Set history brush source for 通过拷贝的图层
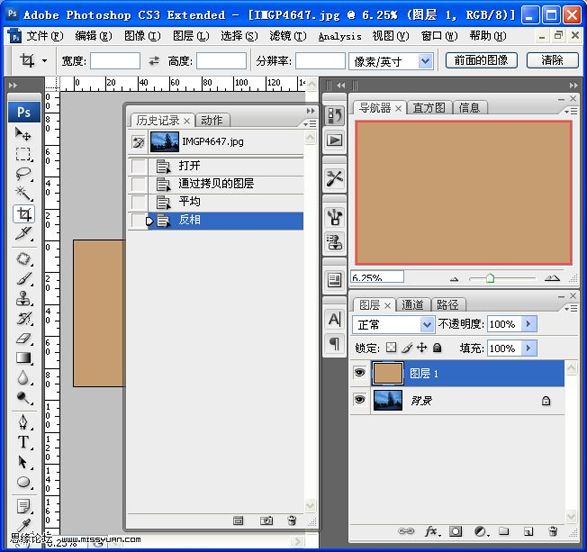This screenshot has width=587, height=552. coord(138,184)
